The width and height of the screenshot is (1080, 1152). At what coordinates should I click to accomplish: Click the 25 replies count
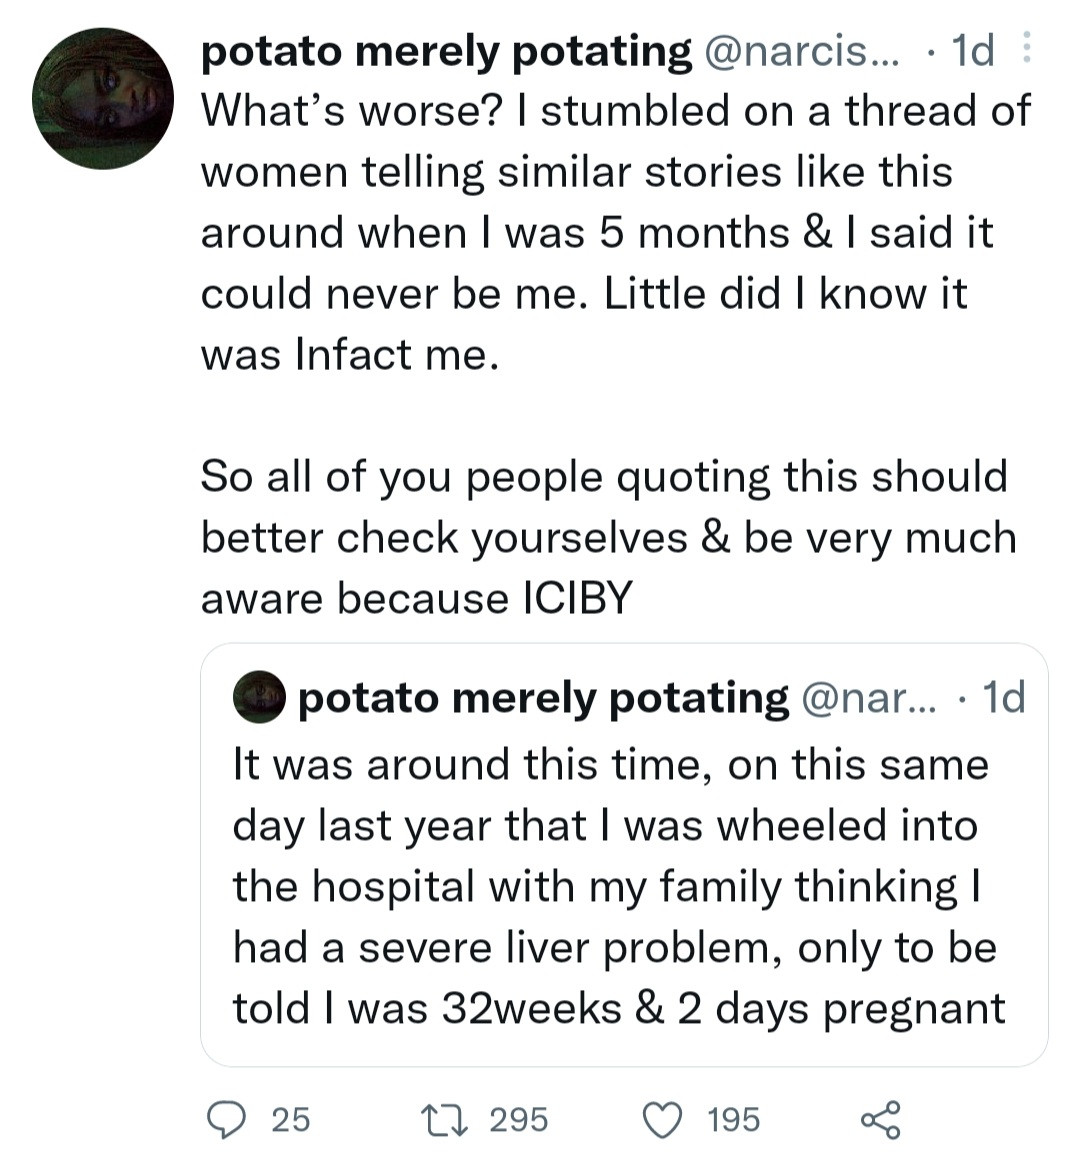291,1120
